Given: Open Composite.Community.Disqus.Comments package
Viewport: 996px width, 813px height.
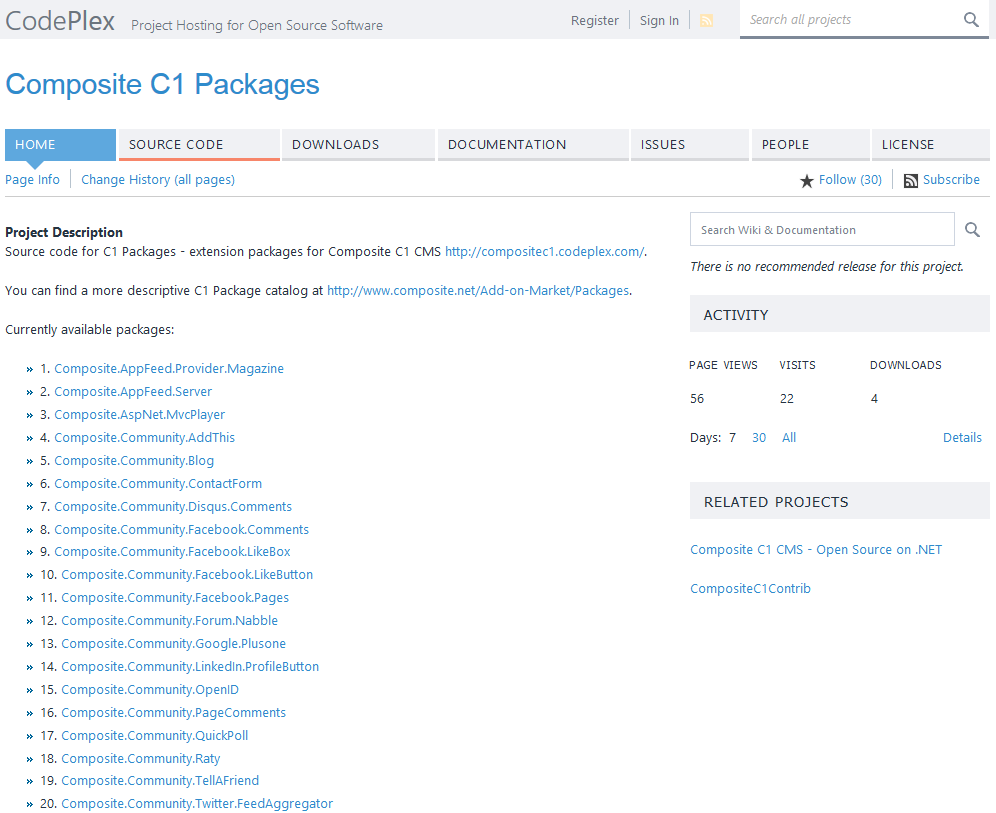Looking at the screenshot, I should click(x=173, y=506).
